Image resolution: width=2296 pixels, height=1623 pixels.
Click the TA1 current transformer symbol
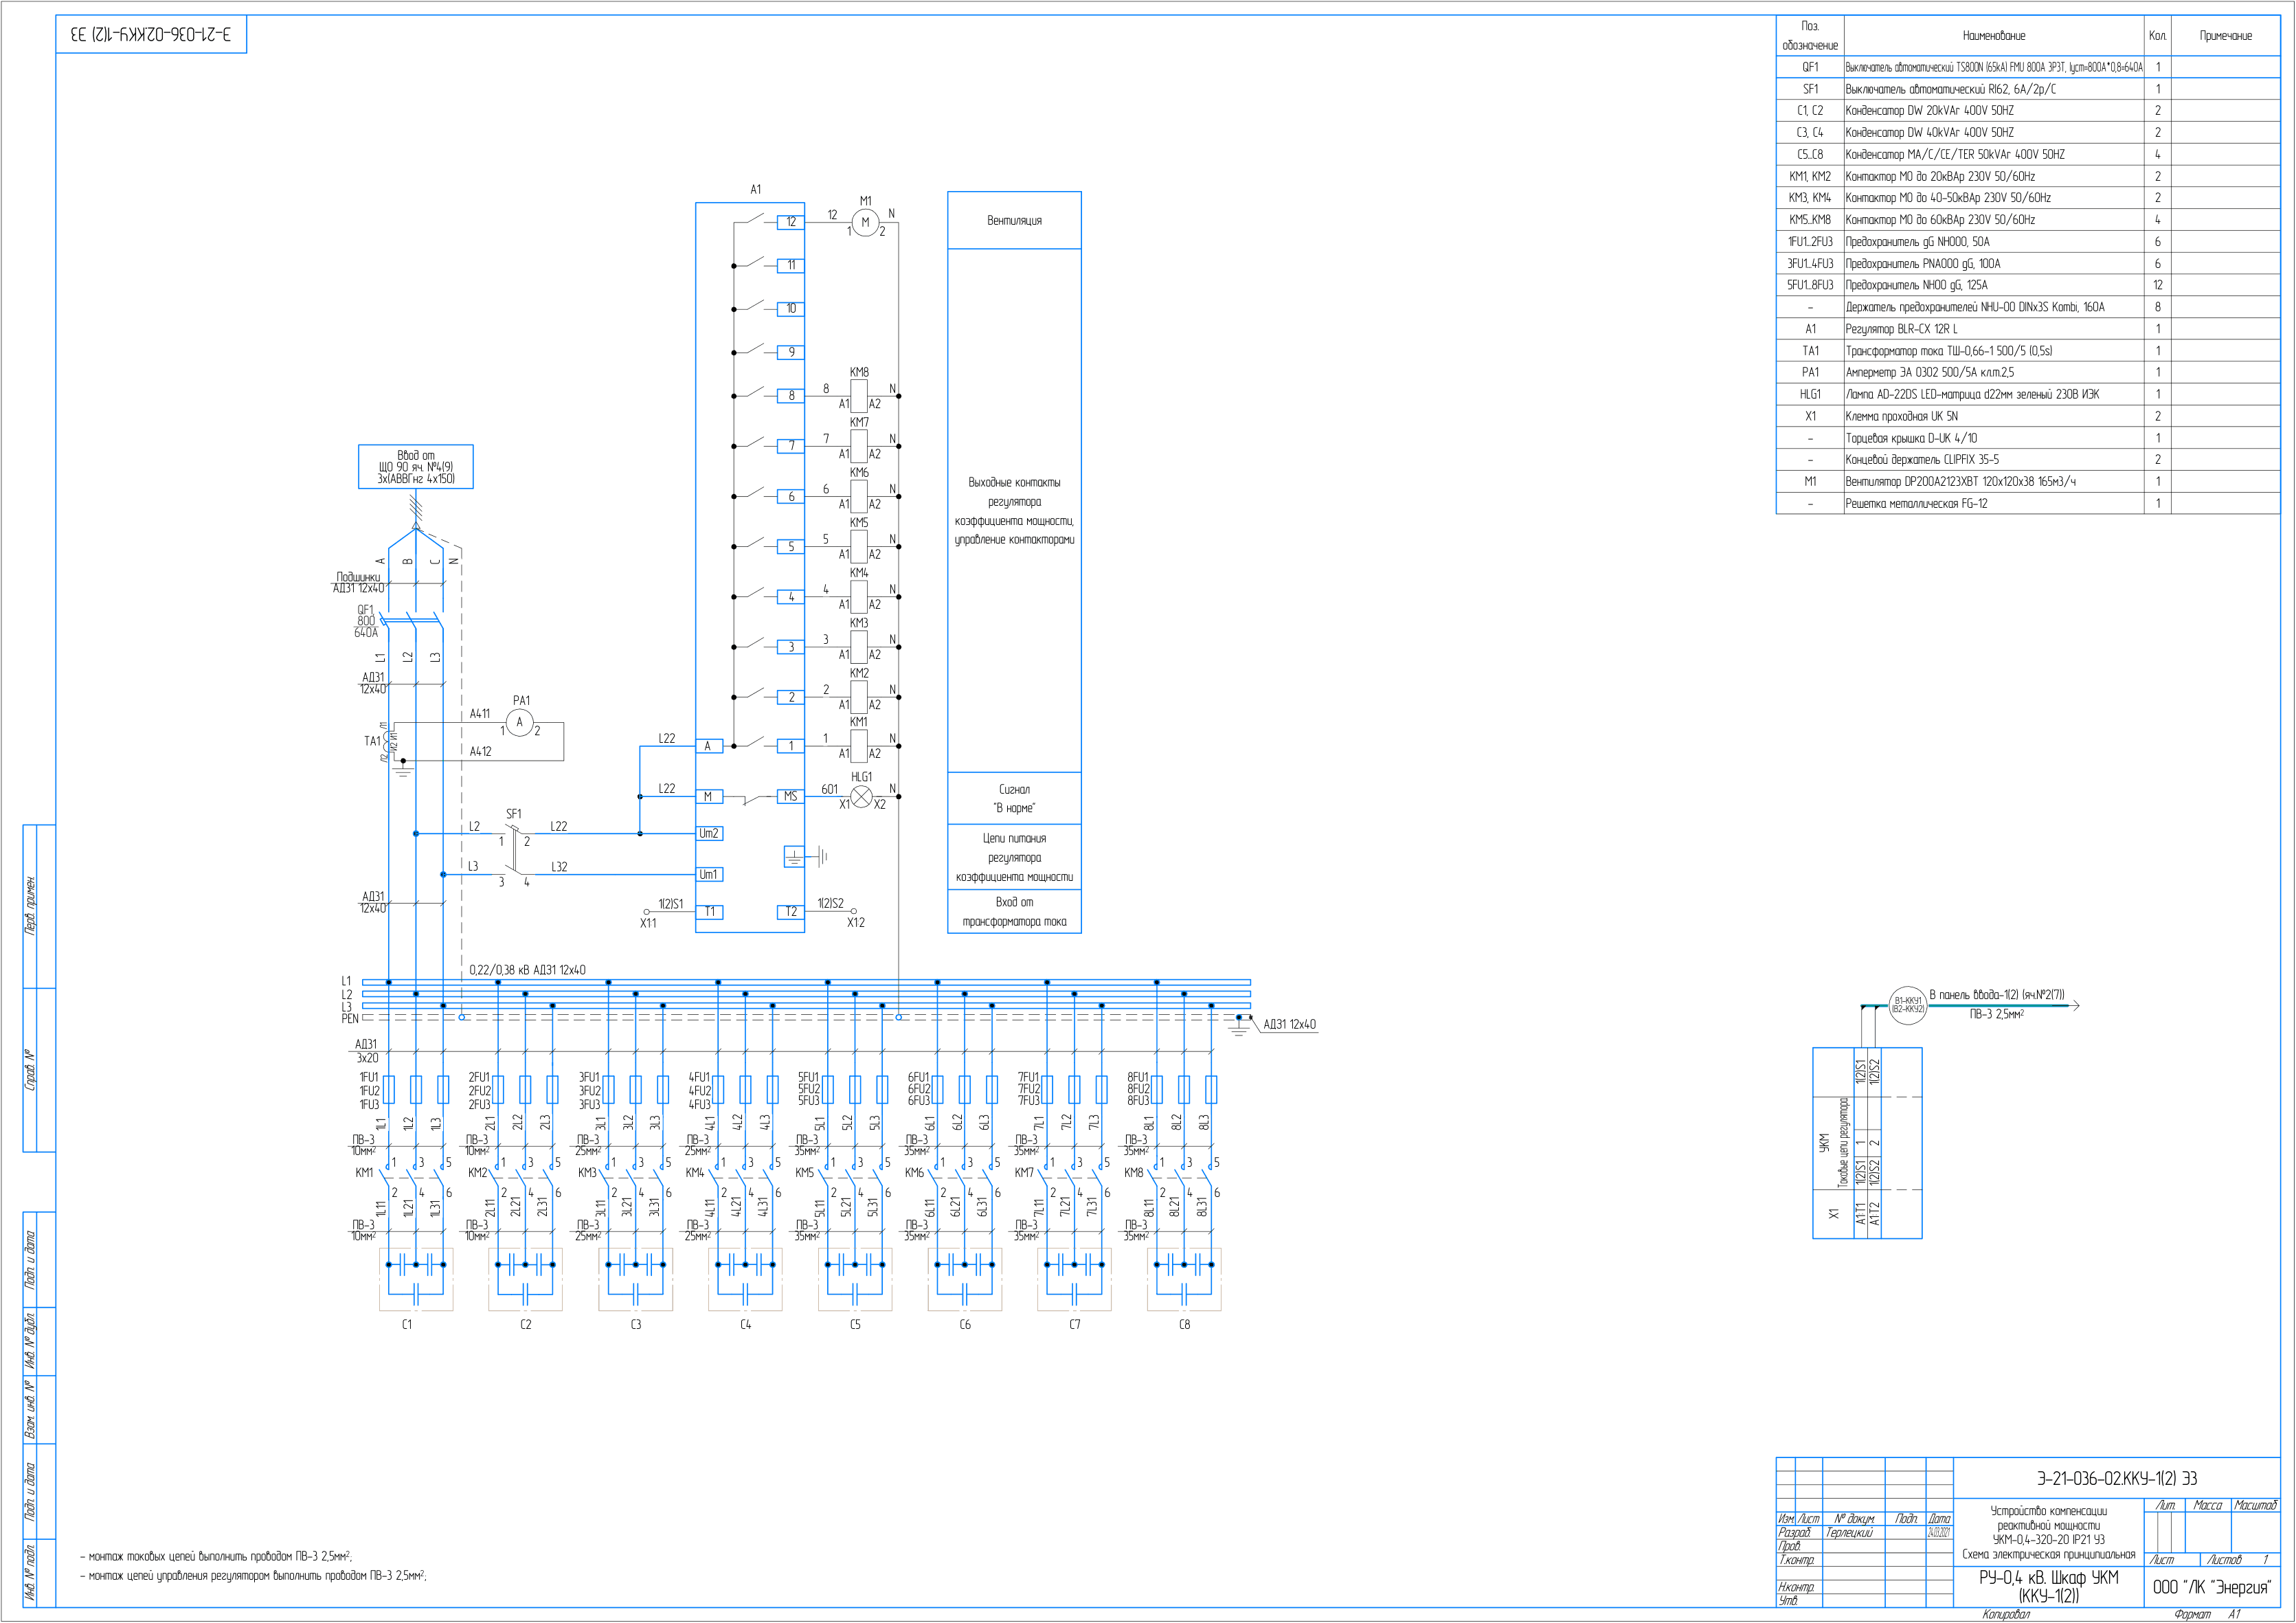coord(391,741)
